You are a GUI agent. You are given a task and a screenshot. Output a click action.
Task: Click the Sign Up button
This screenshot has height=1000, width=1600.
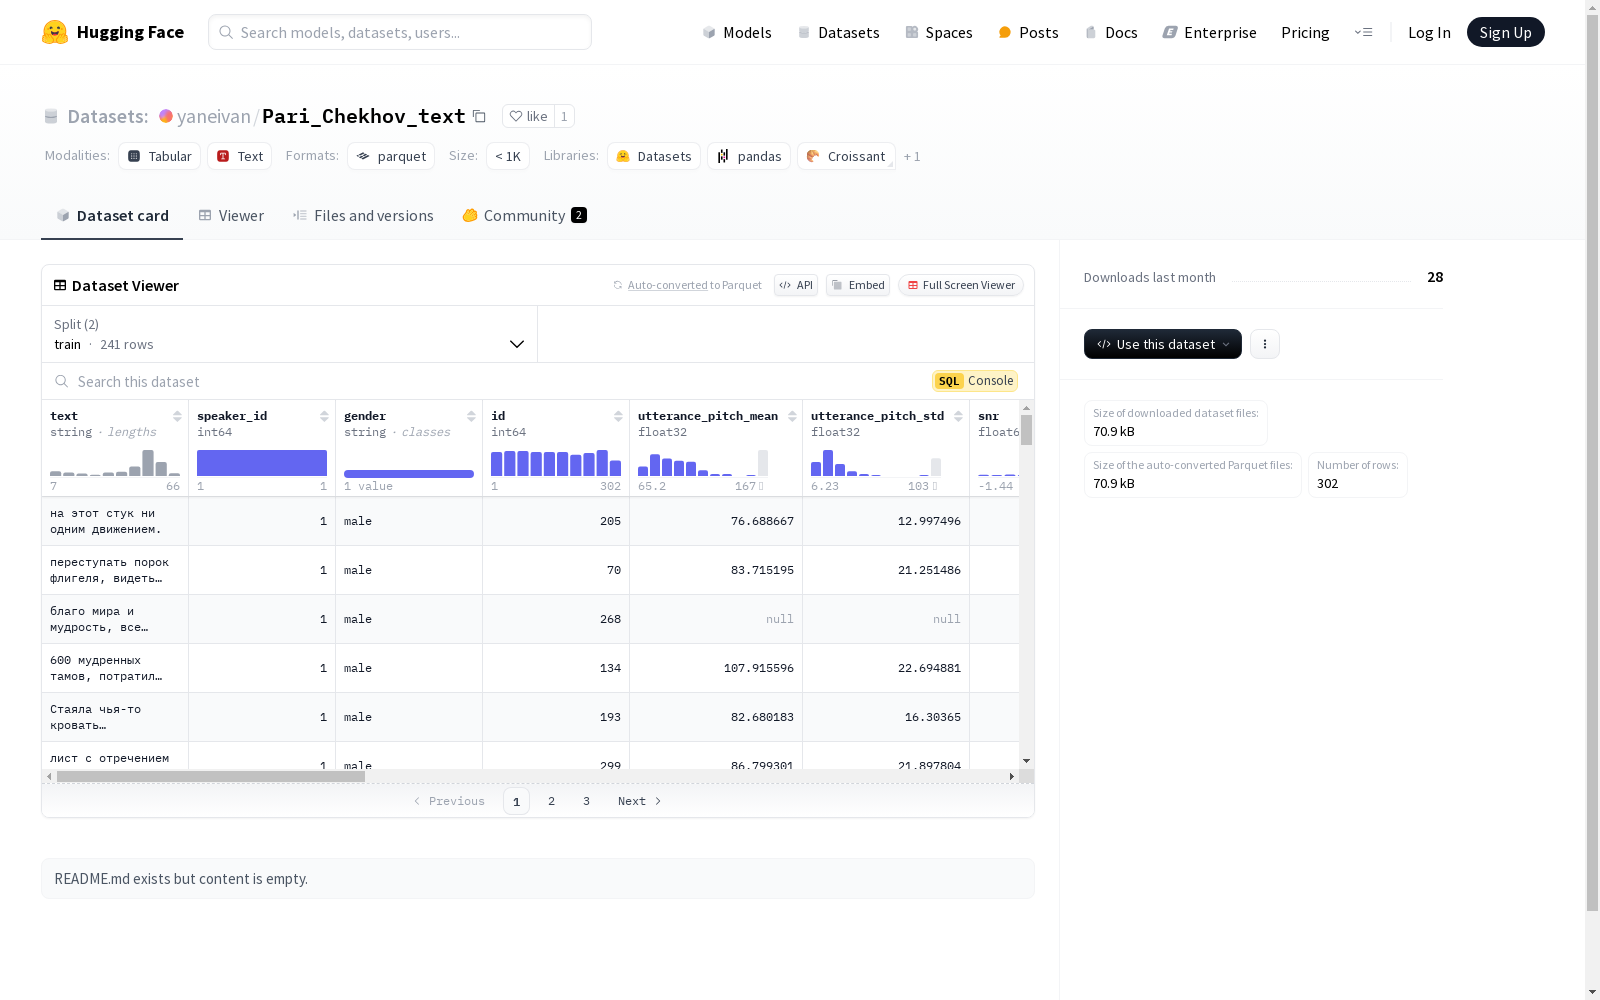1505,32
